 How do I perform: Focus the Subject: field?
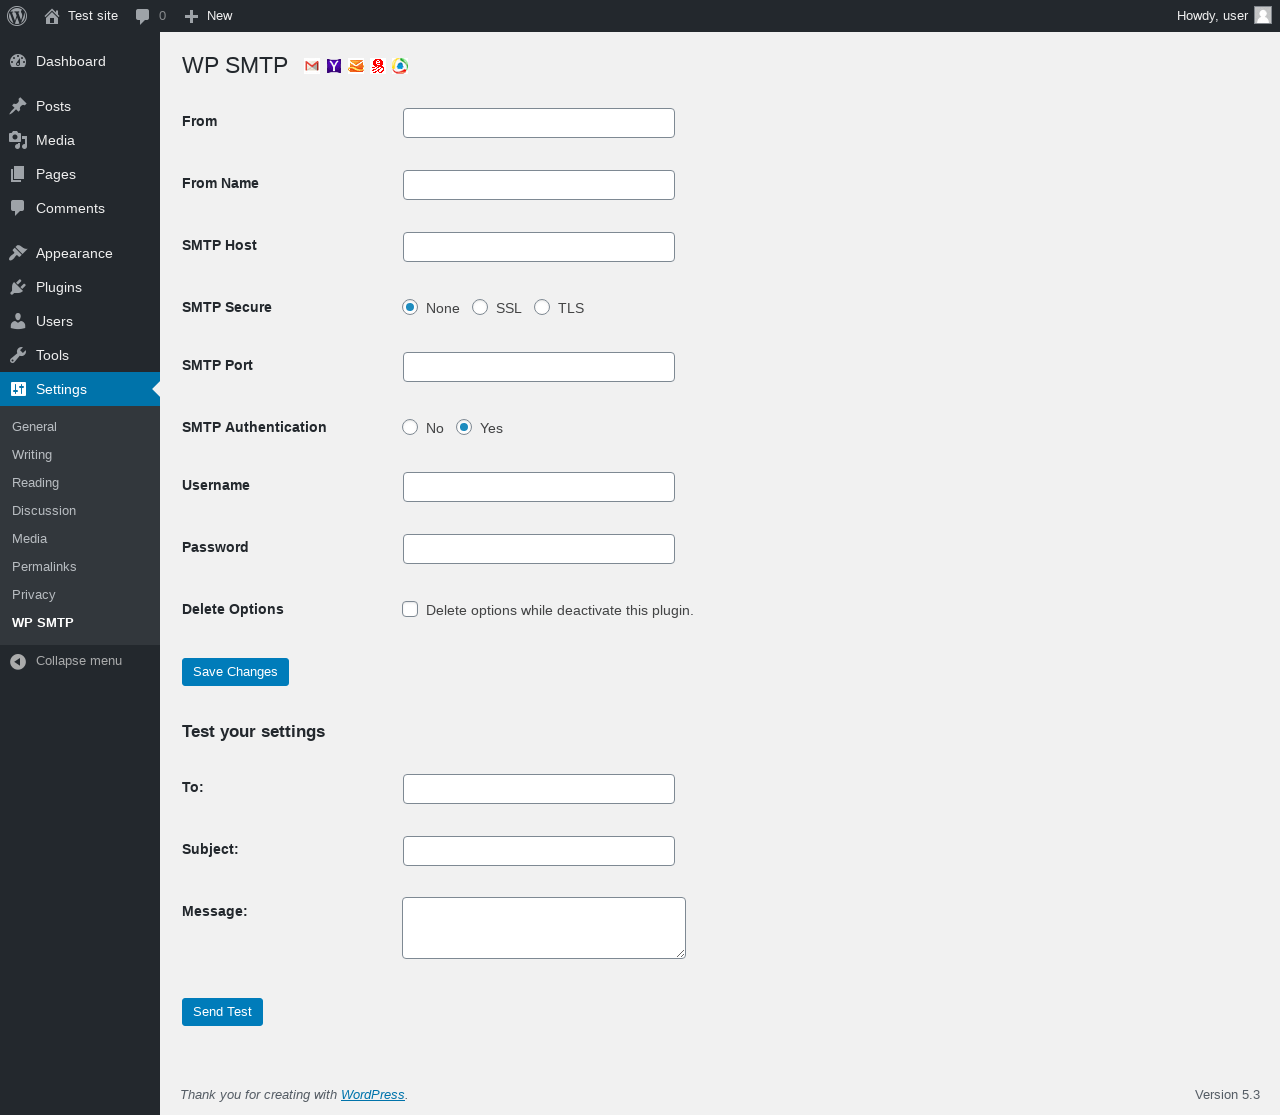click(x=539, y=851)
